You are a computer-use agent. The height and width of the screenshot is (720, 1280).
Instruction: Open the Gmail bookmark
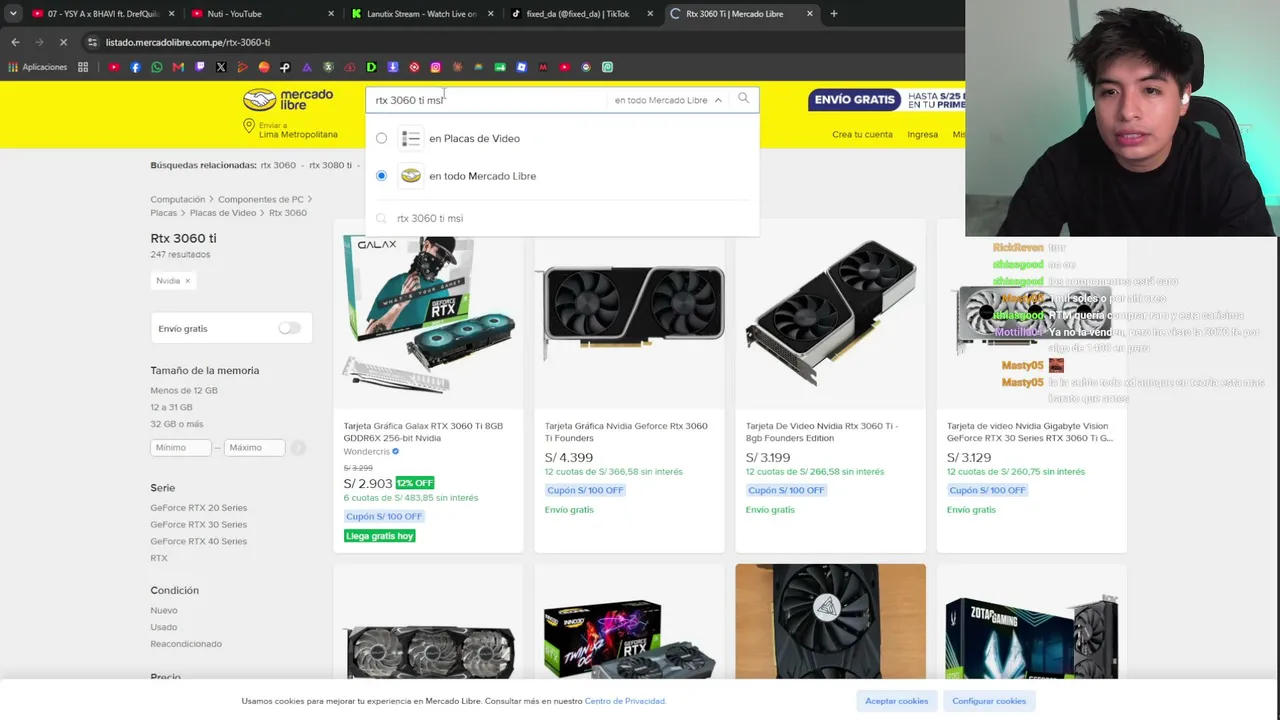178,67
